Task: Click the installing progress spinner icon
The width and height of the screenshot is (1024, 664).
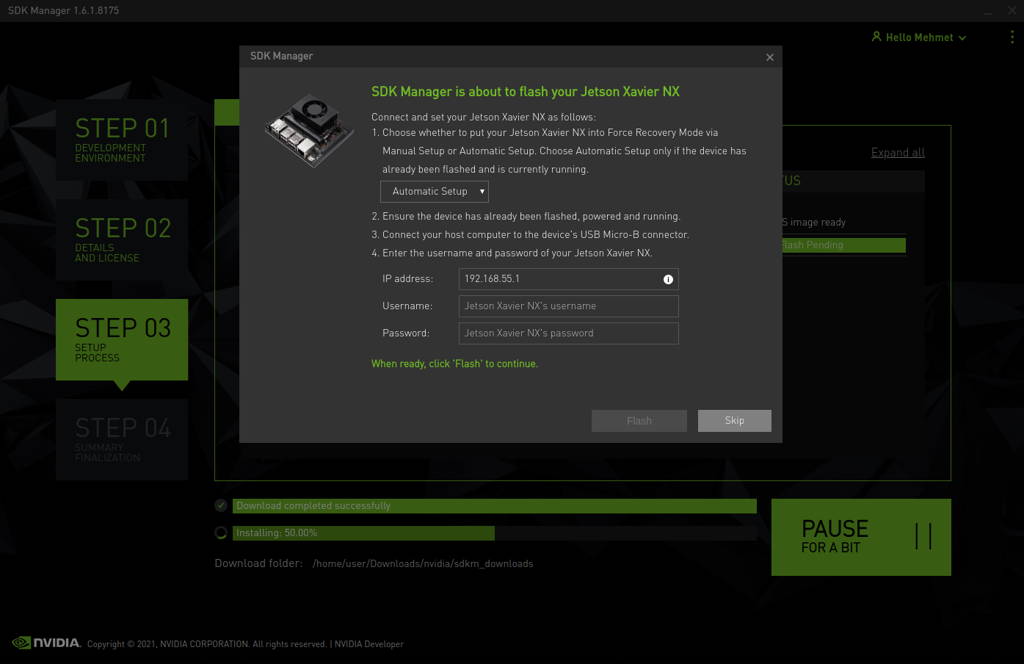Action: tap(221, 533)
